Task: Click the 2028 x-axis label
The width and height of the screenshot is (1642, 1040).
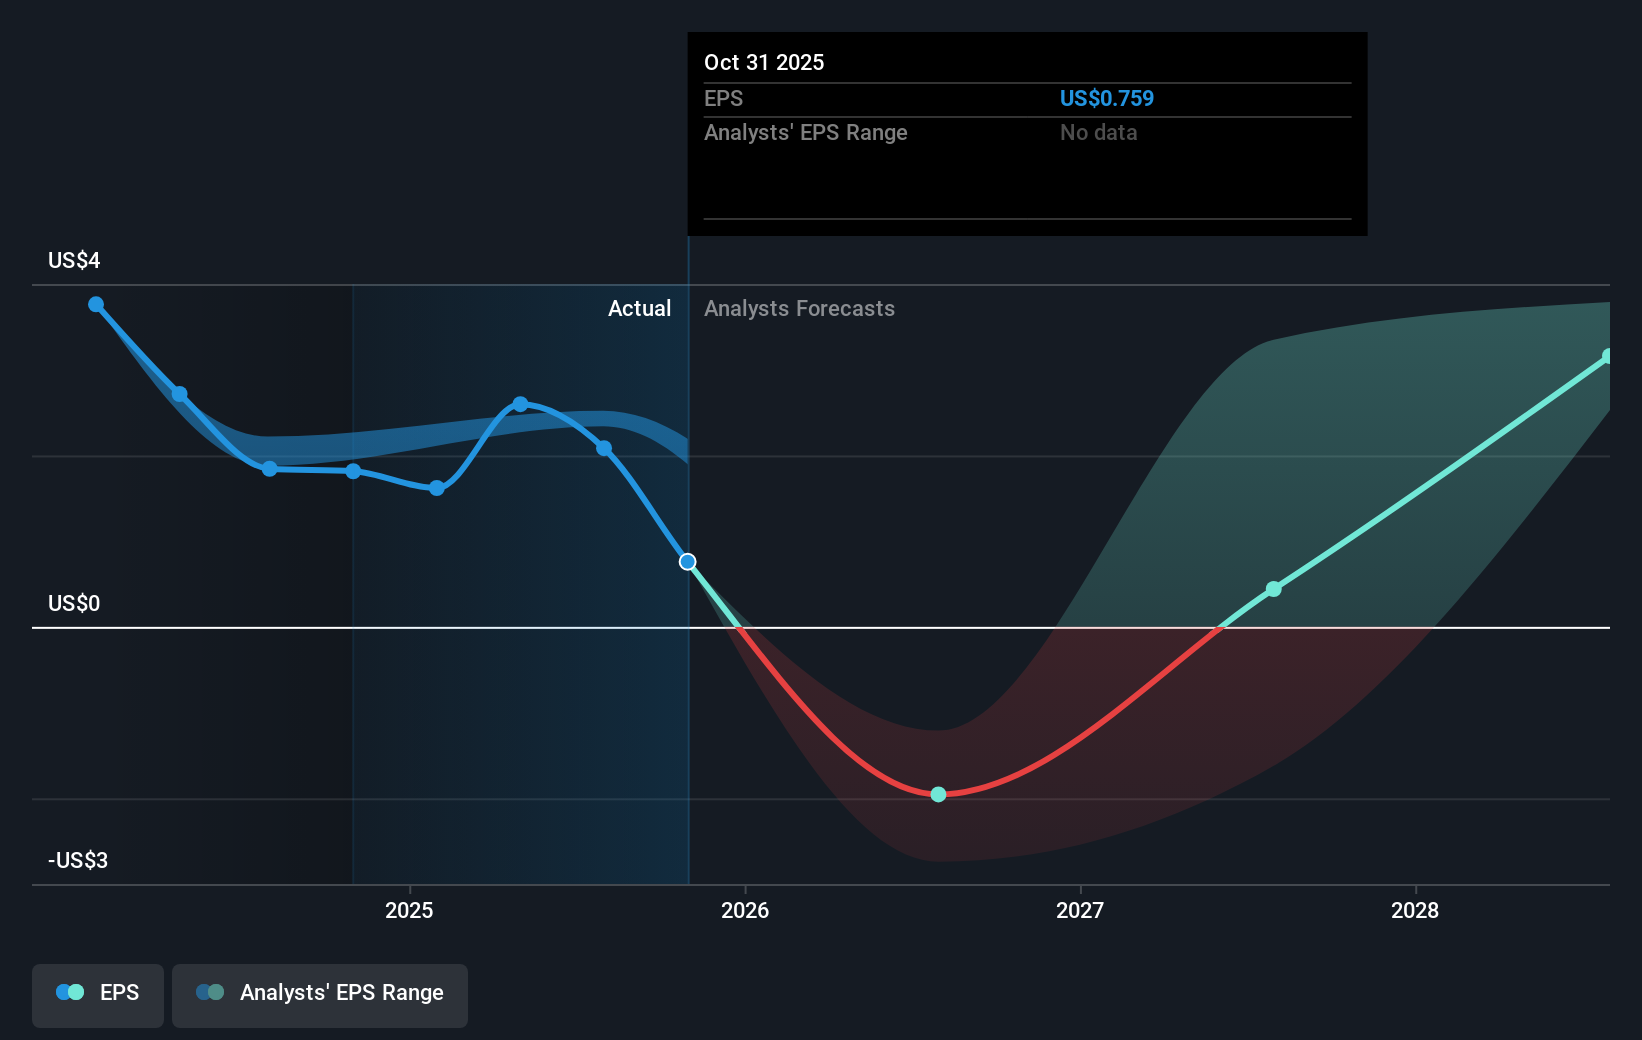Action: pos(1415,910)
